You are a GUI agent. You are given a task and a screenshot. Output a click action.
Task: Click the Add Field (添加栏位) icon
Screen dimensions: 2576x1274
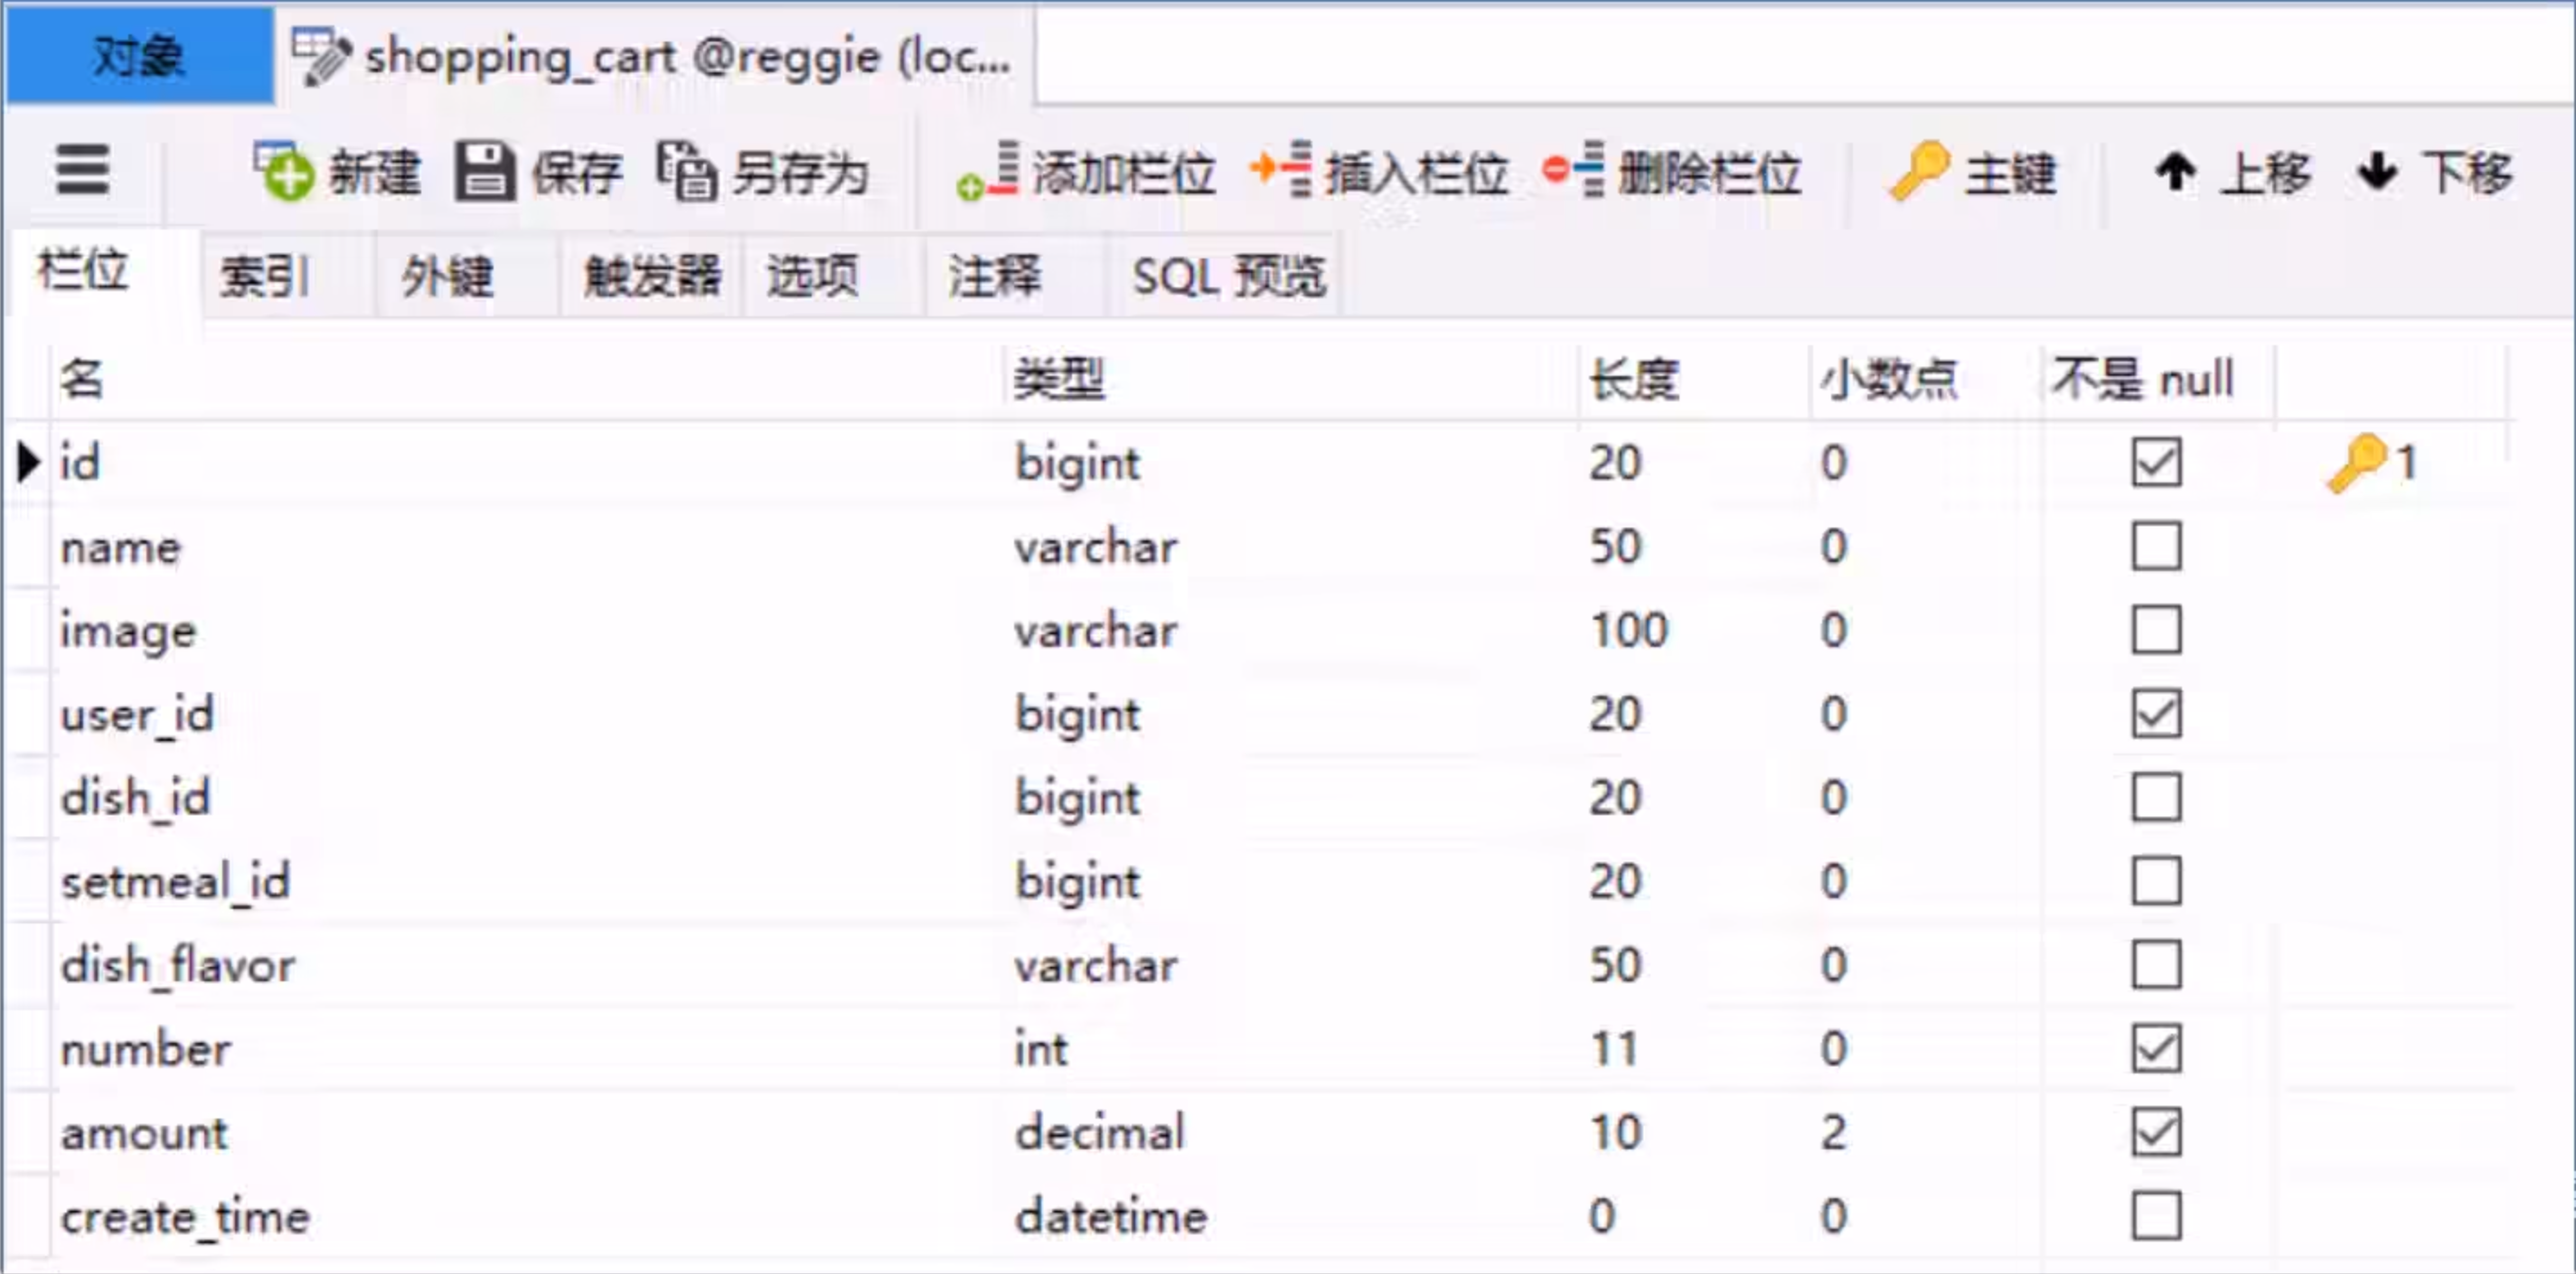988,172
